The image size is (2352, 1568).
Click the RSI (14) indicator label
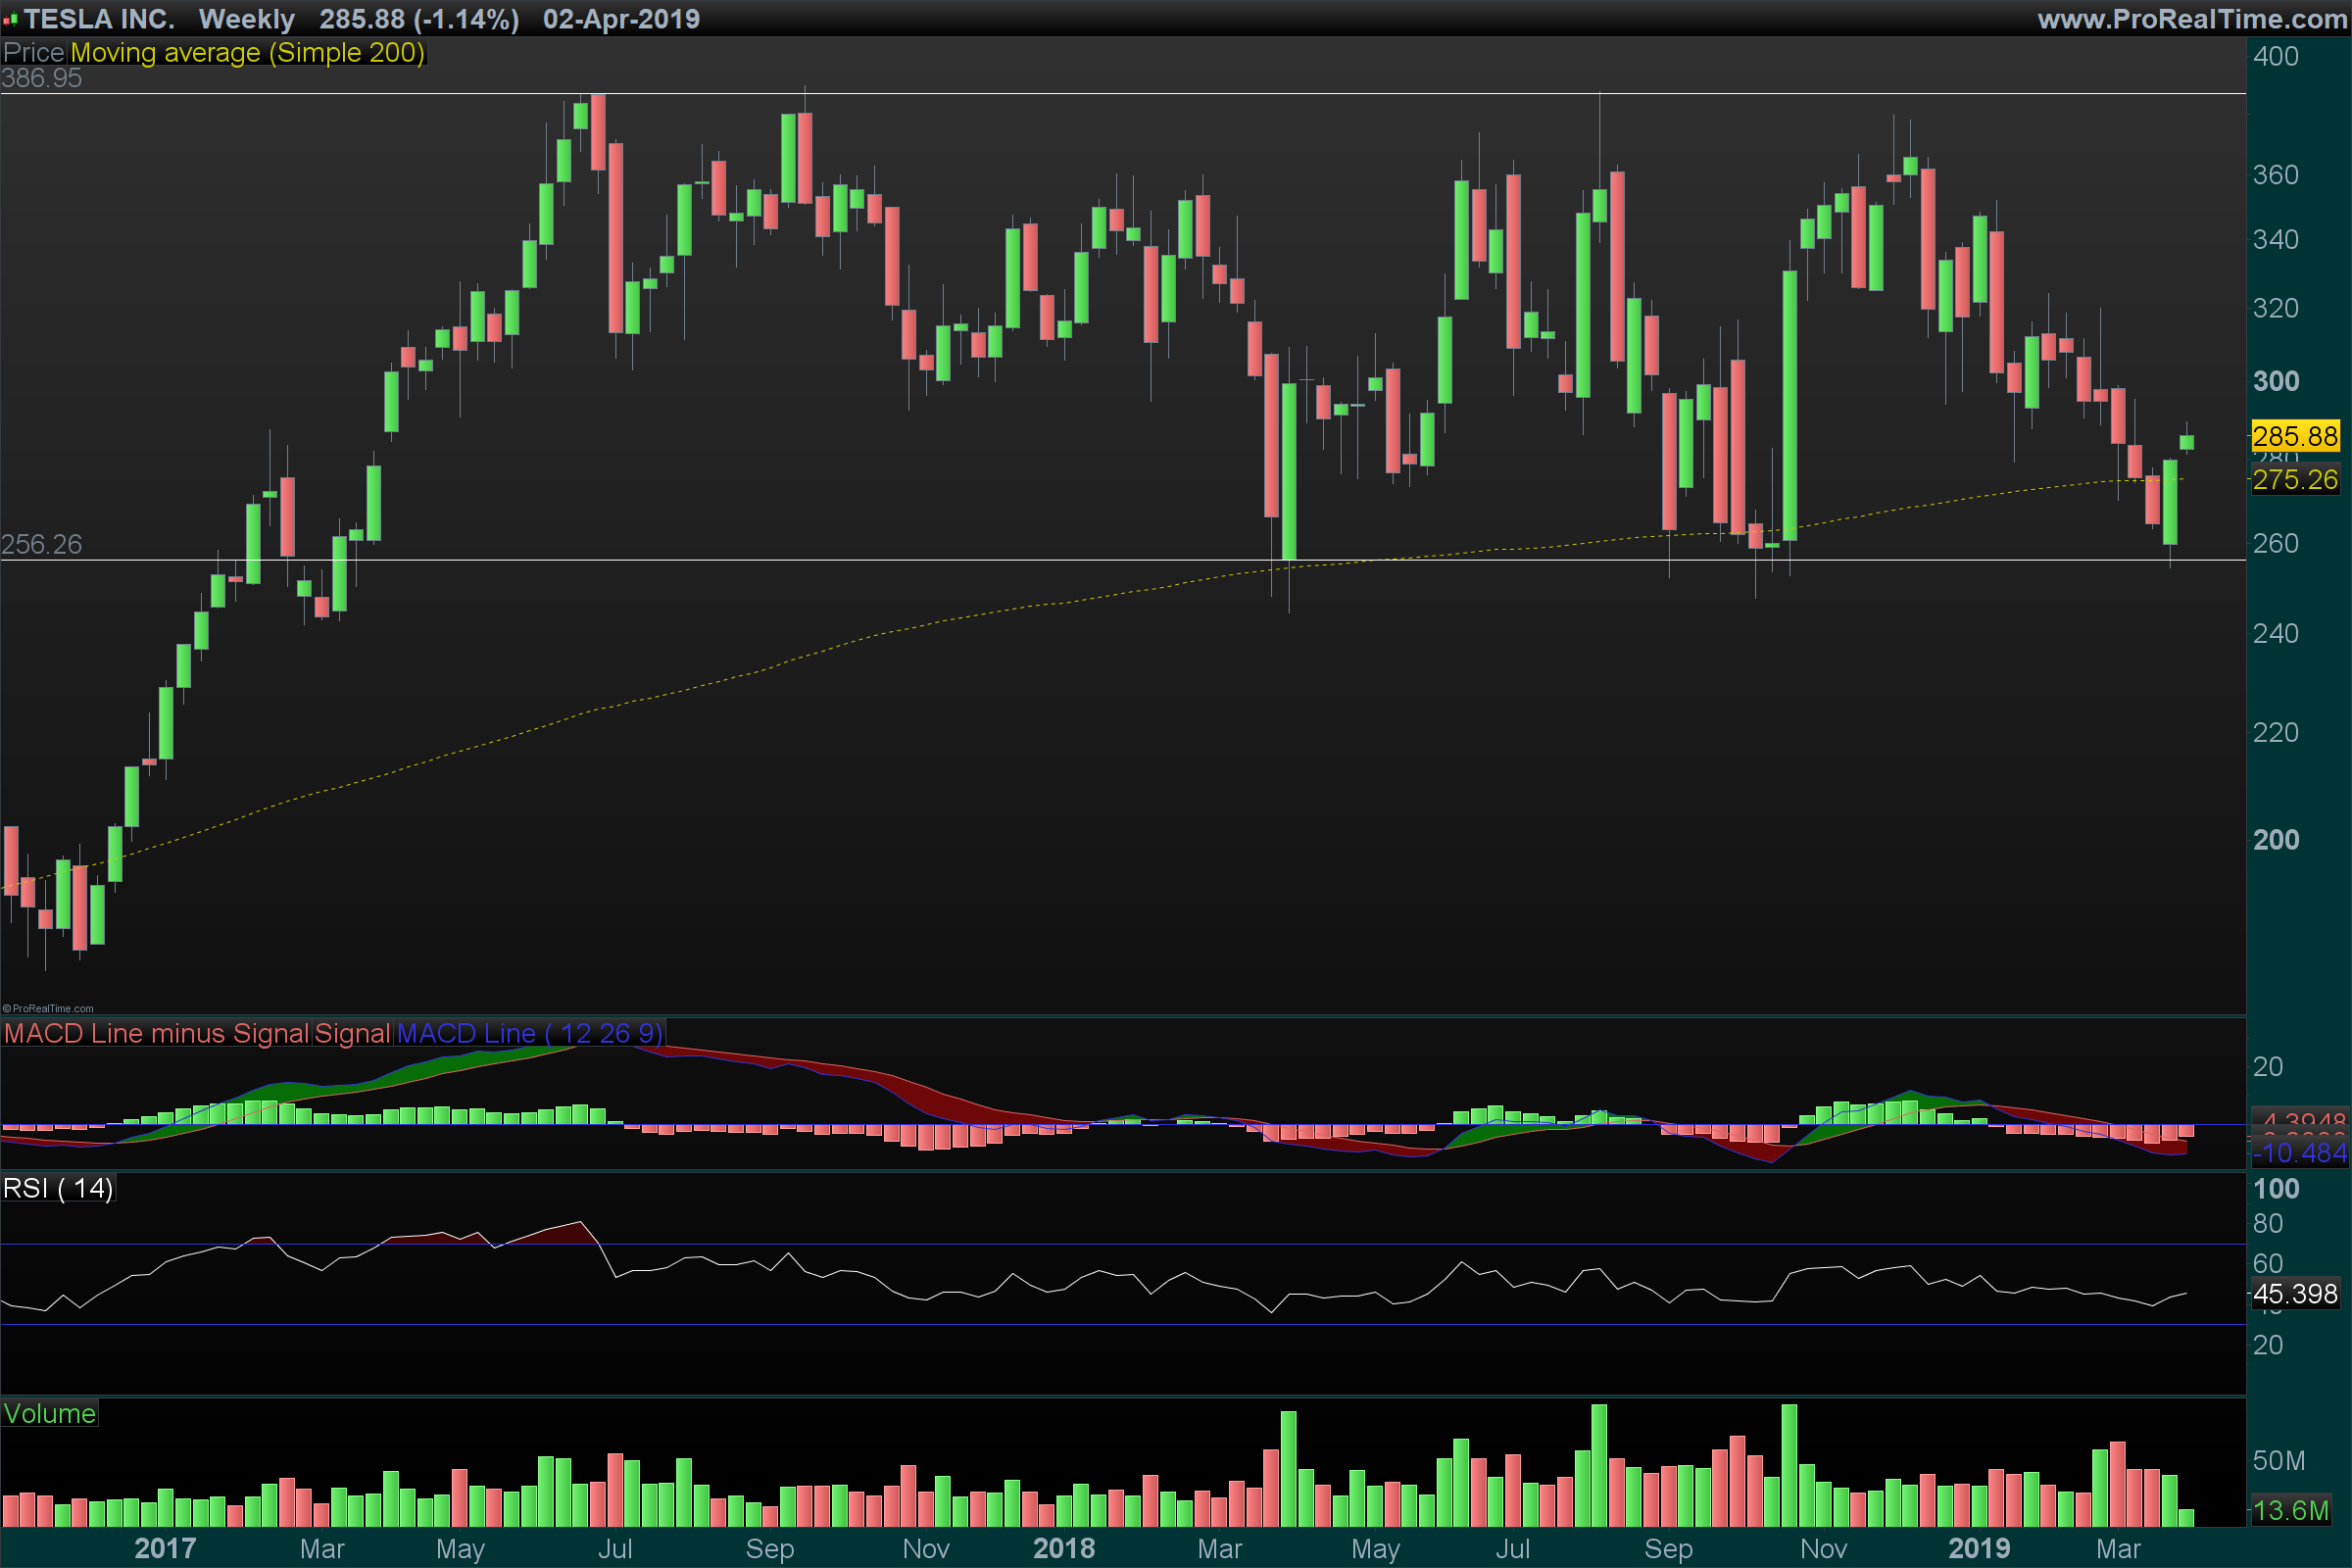(58, 1188)
